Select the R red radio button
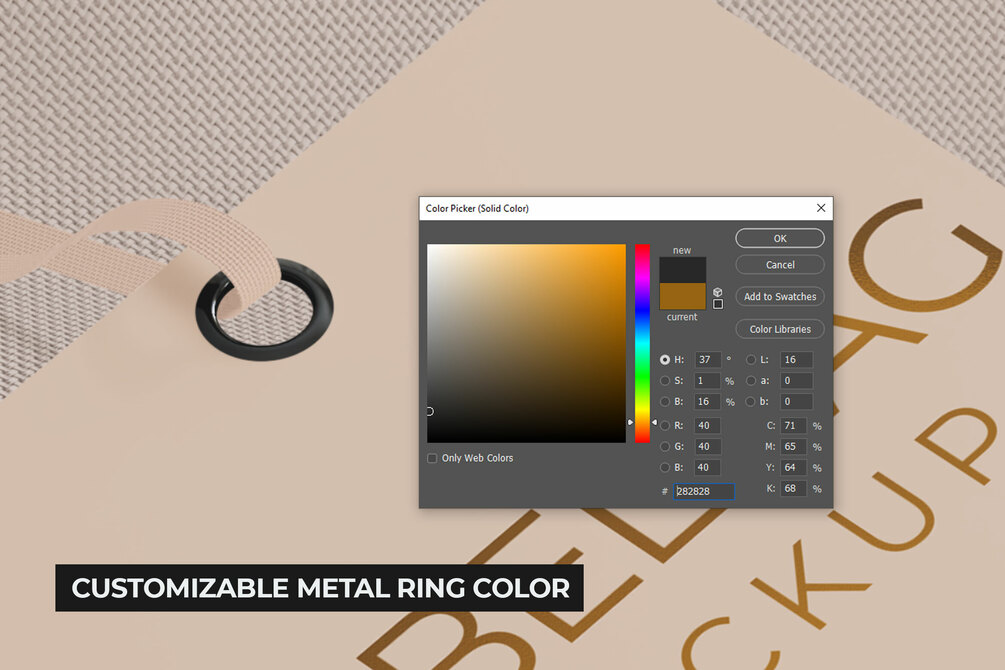This screenshot has width=1005, height=670. pos(665,426)
